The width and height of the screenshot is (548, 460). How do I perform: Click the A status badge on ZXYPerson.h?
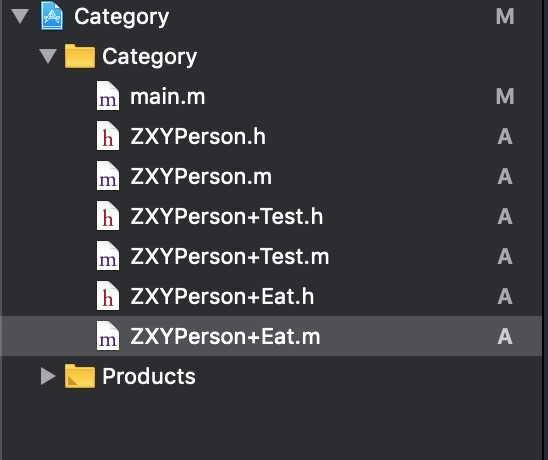point(505,136)
